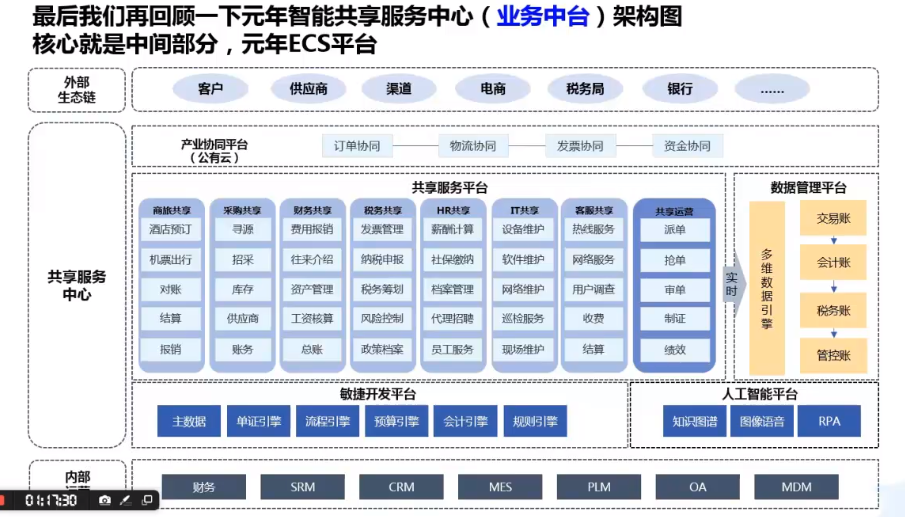Viewport: 905px width, 517px height.
Task: Click the 政策档案 cell
Action: (x=382, y=349)
